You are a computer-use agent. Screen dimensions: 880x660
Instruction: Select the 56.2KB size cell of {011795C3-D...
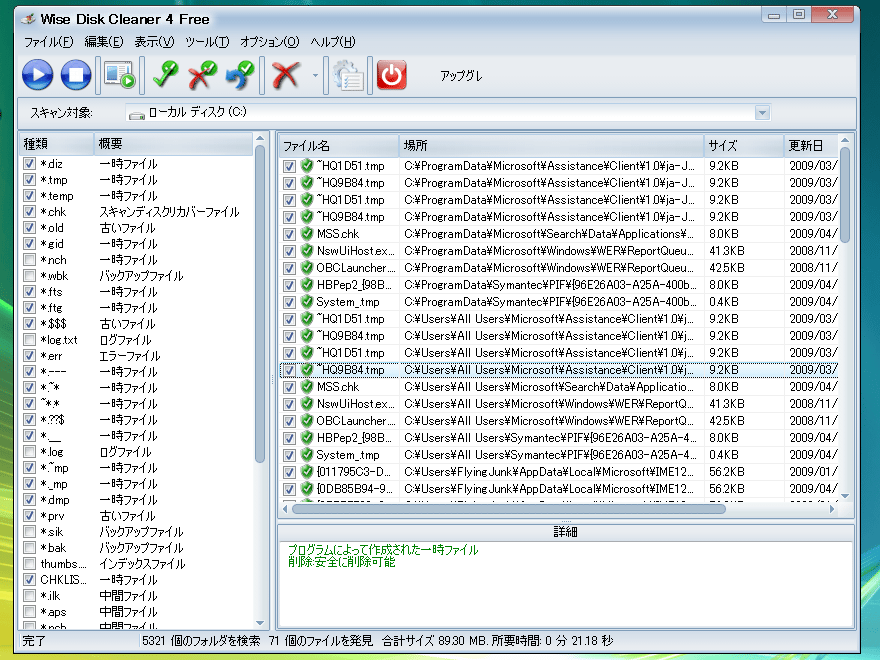coord(727,472)
